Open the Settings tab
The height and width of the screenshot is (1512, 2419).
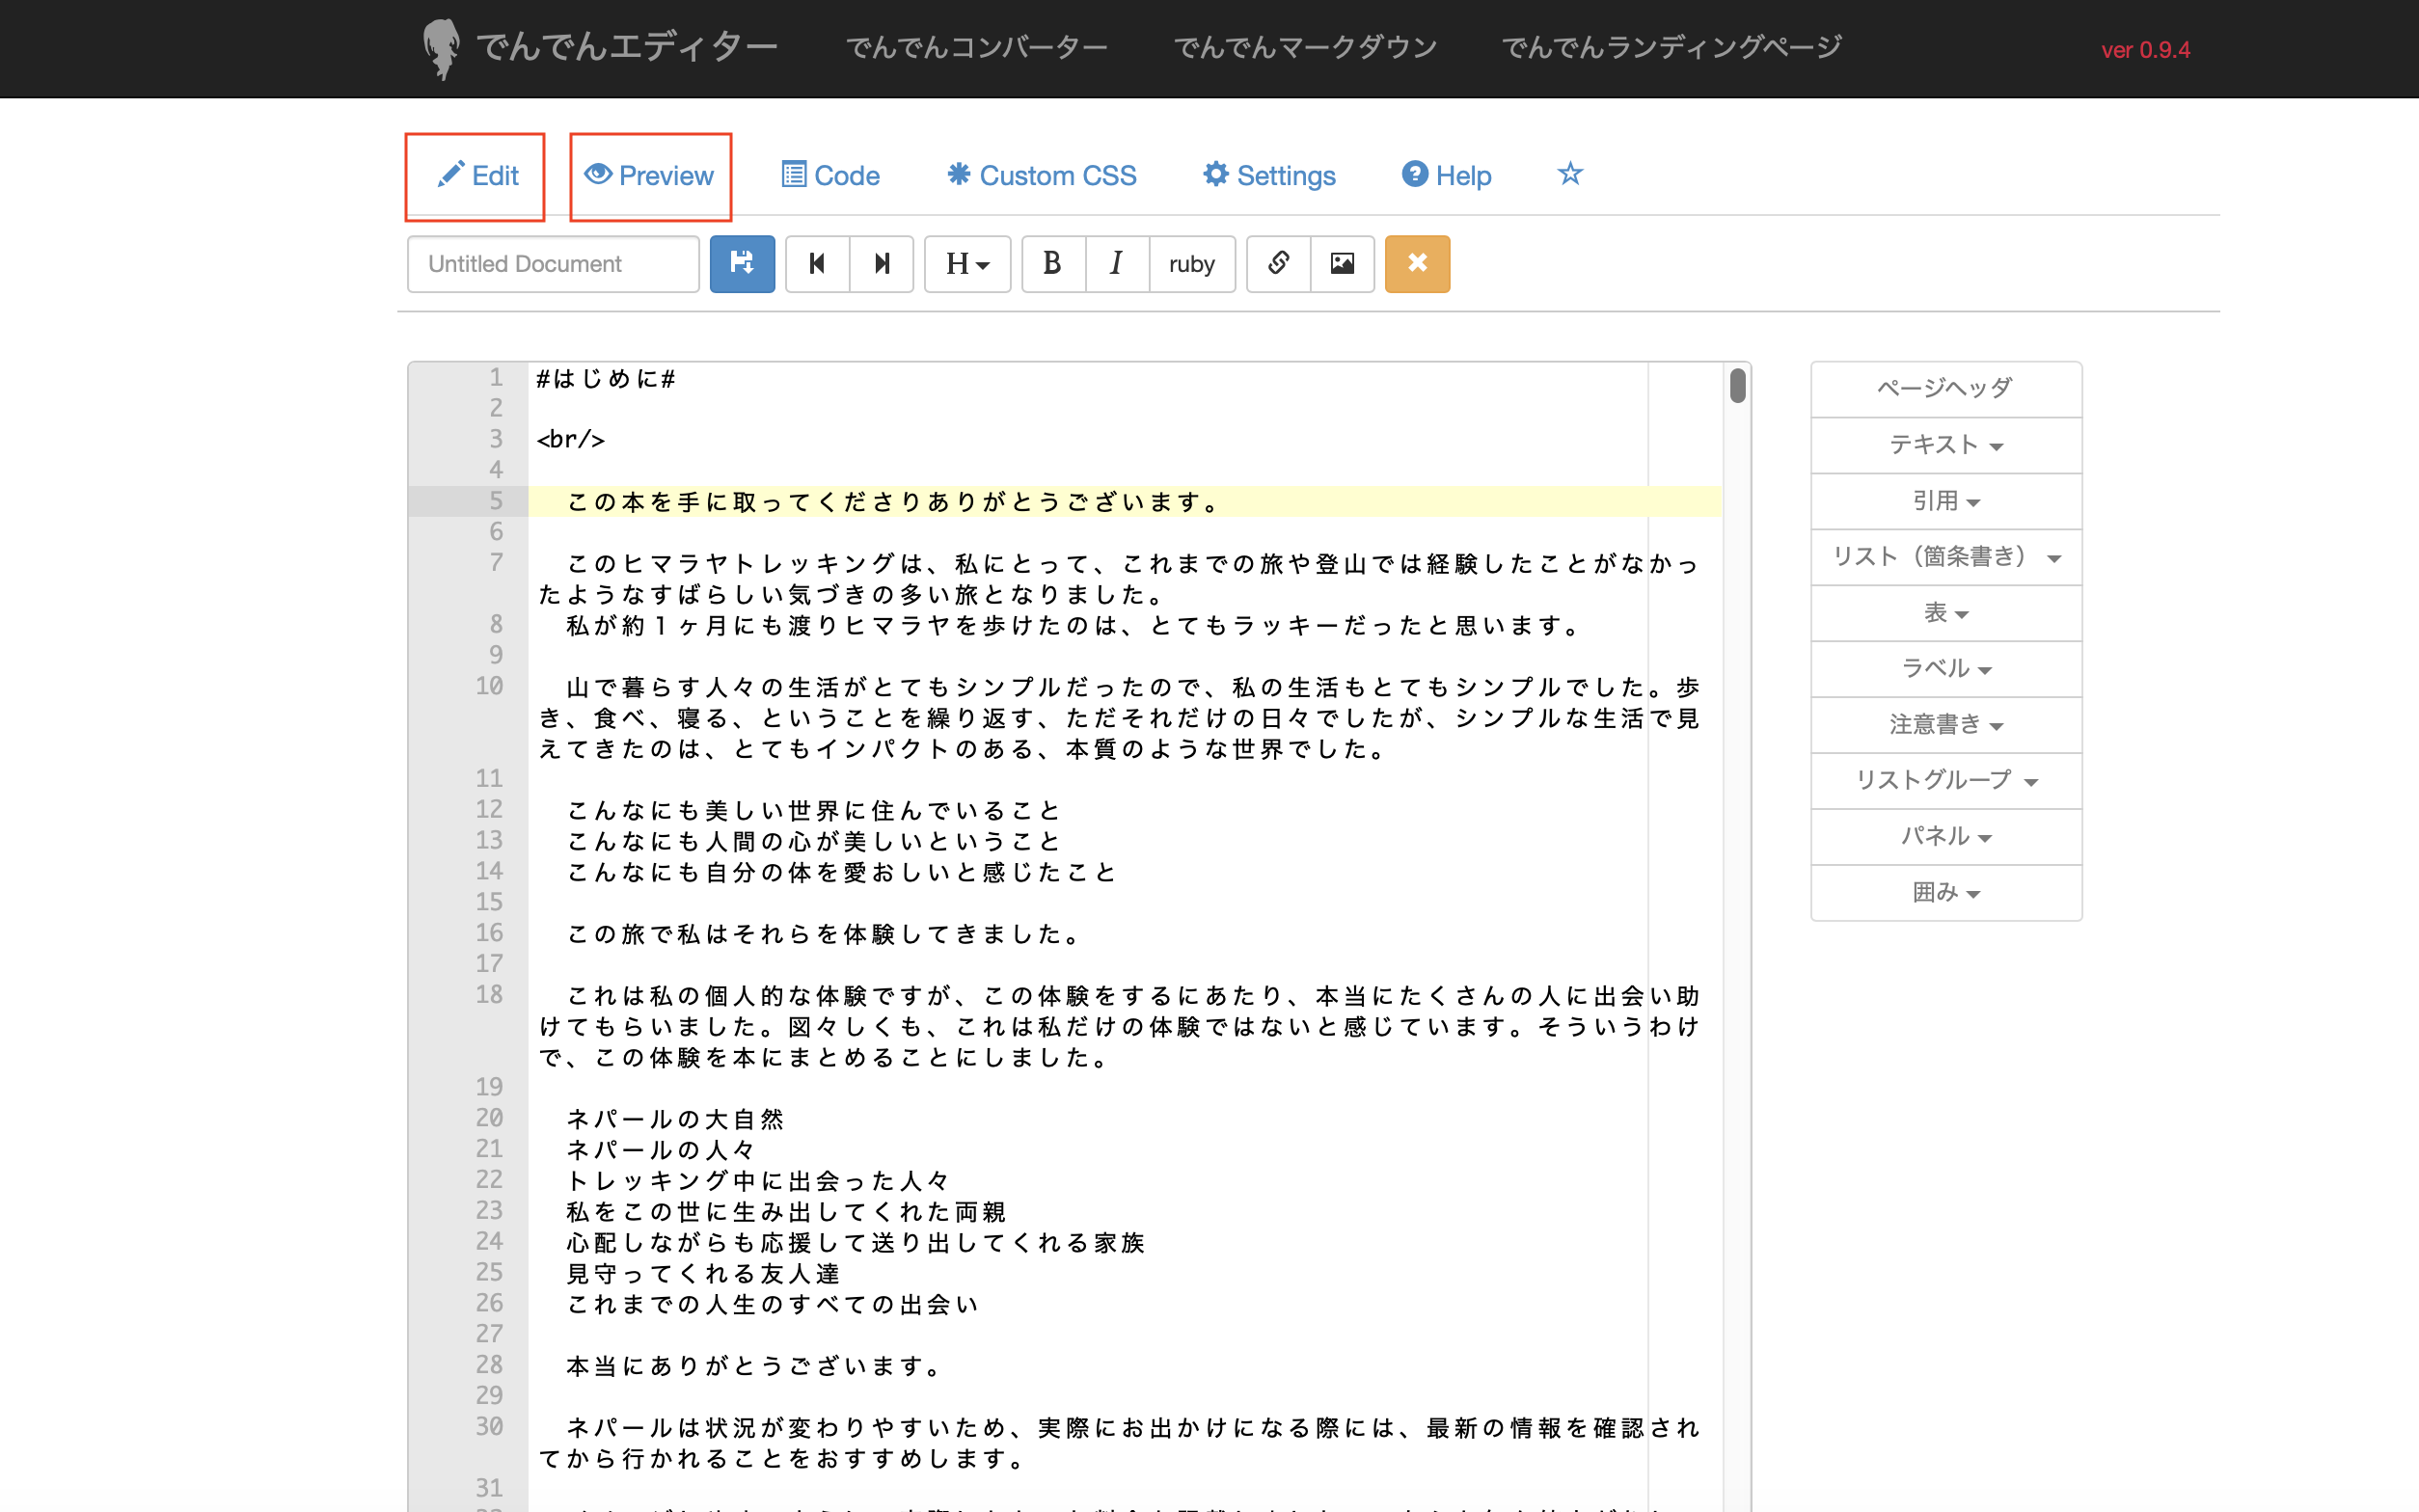pyautogui.click(x=1269, y=176)
